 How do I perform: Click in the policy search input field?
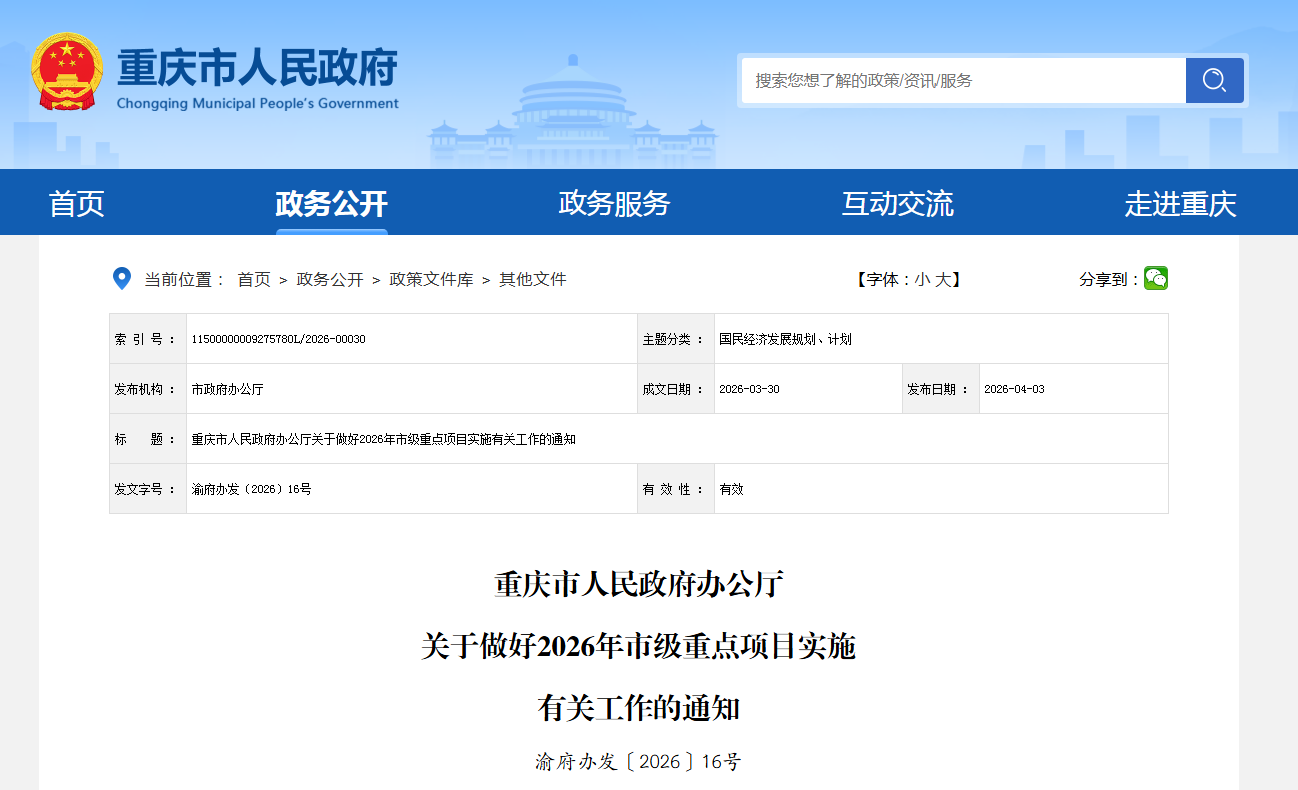click(962, 80)
